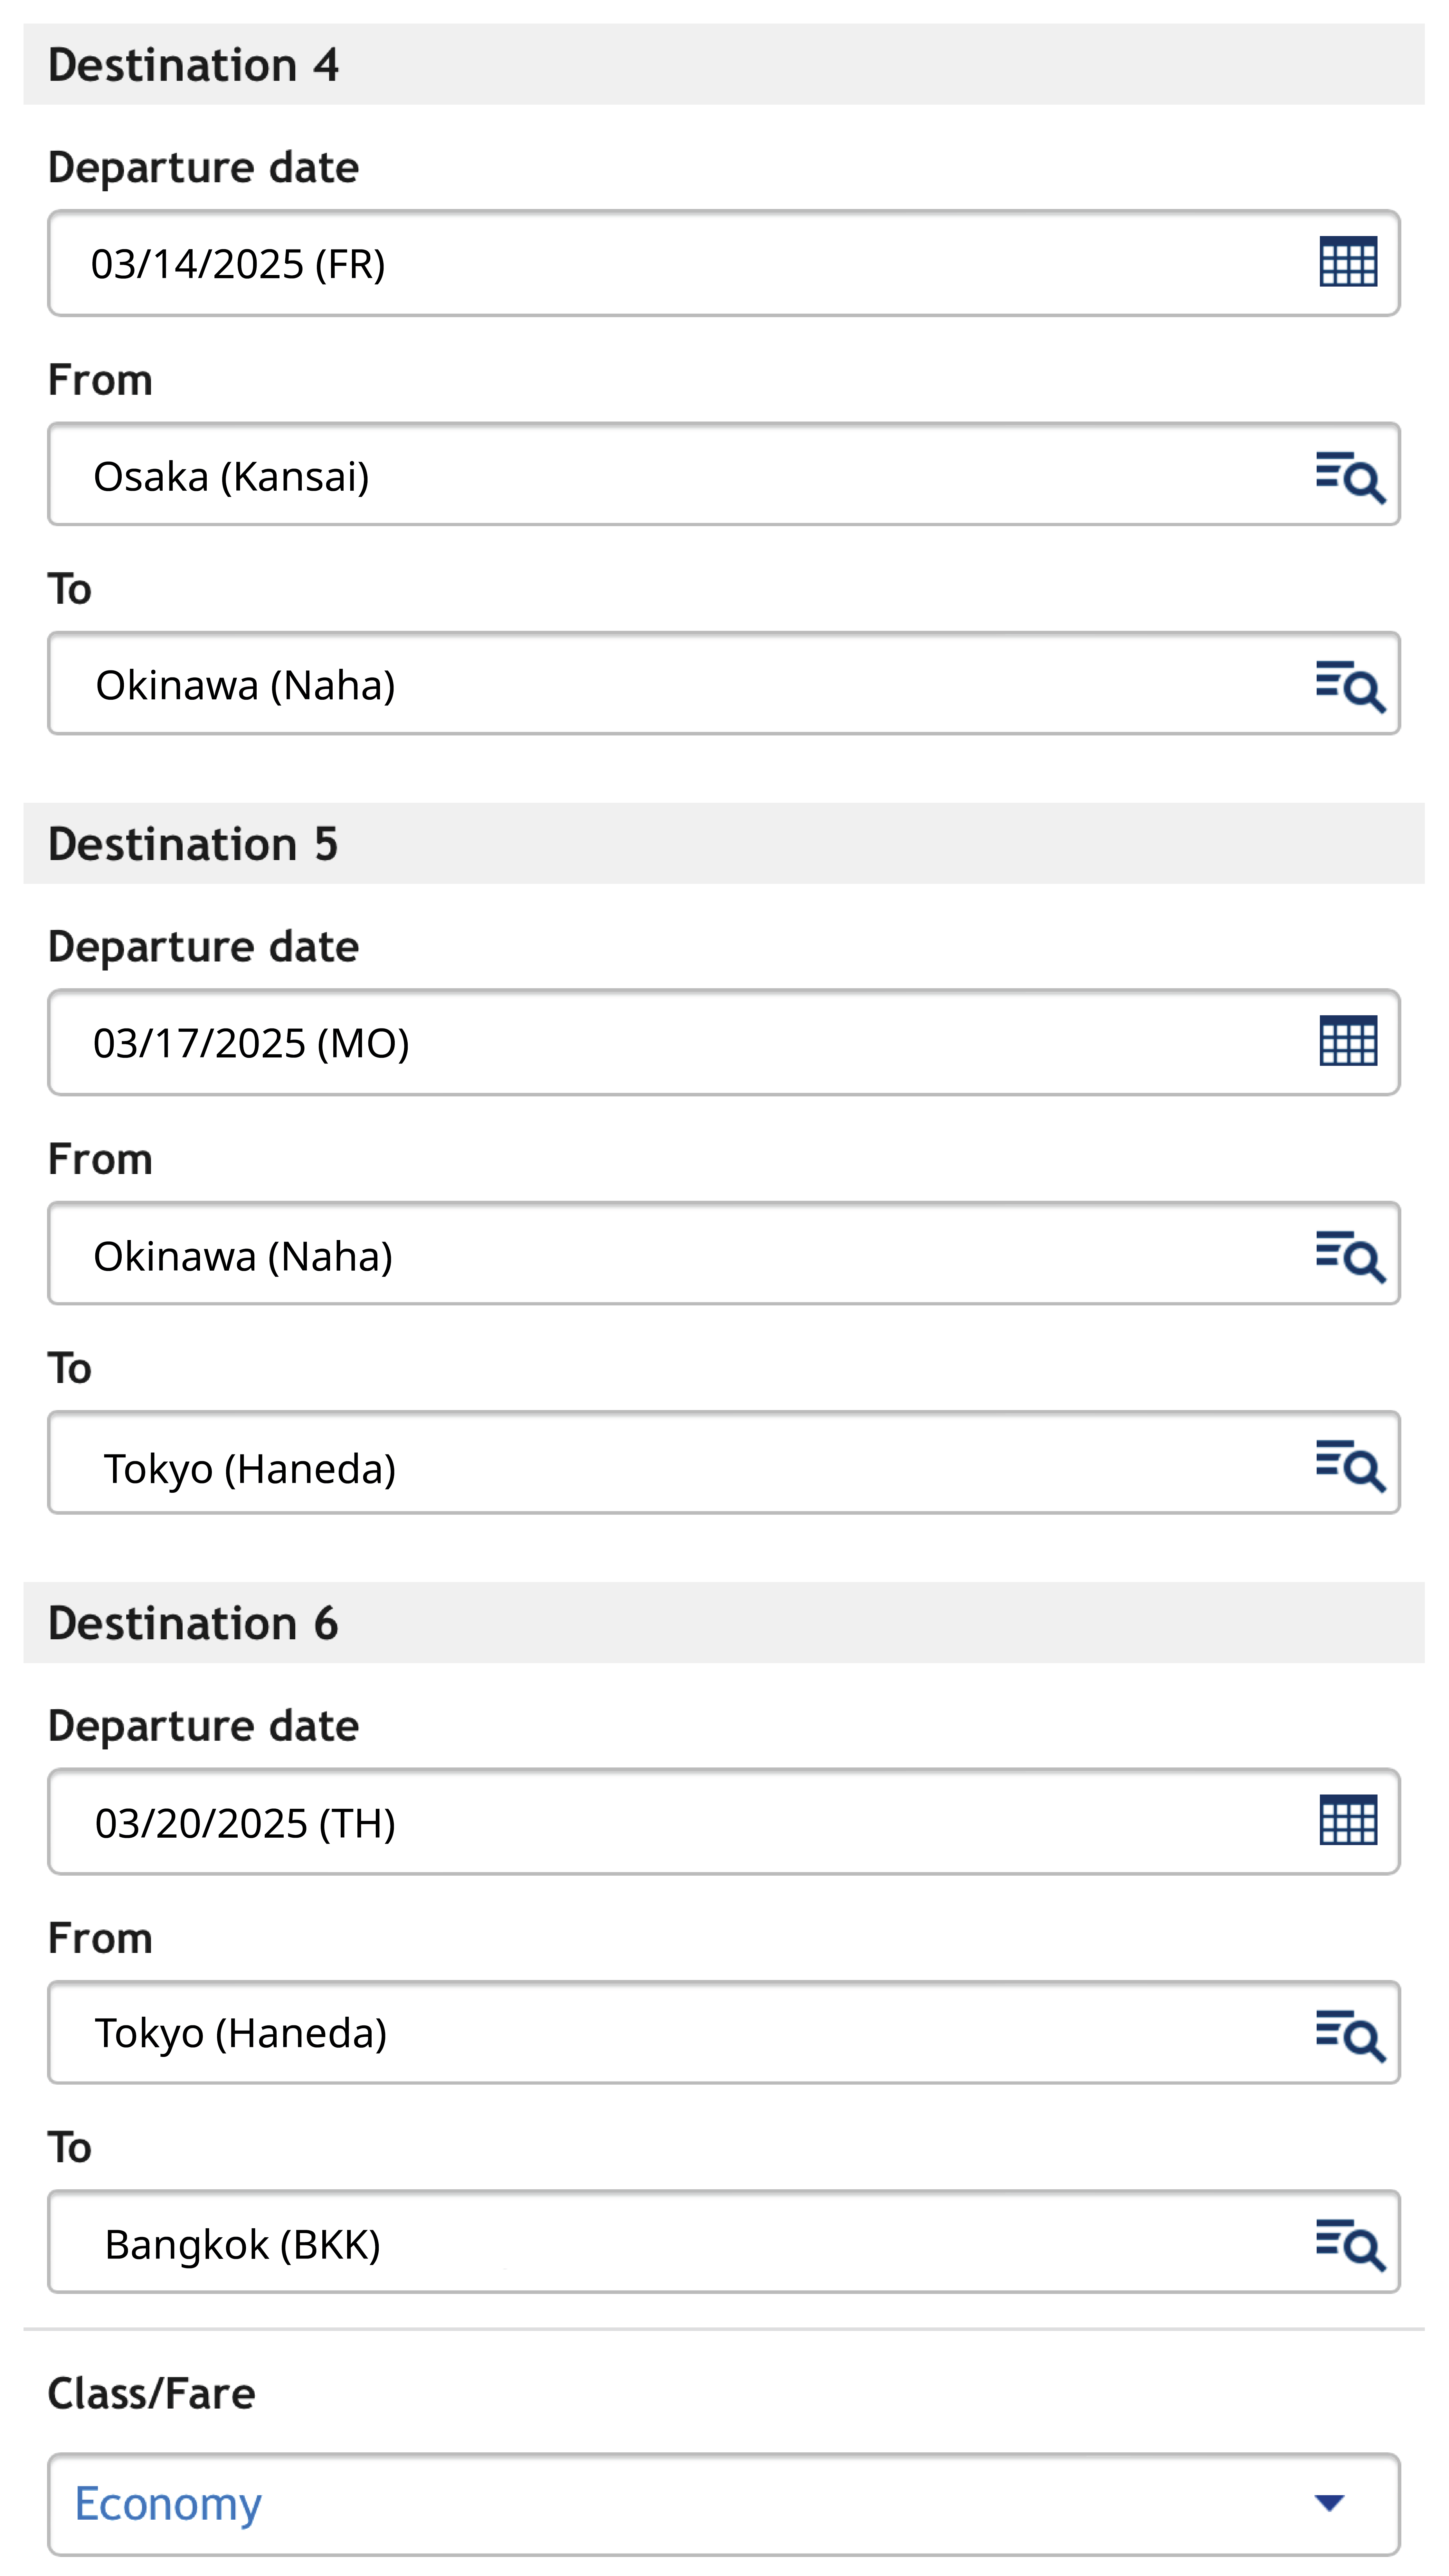Click the Class/Fare dropdown arrow
The width and height of the screenshot is (1449, 2576).
click(1328, 2503)
